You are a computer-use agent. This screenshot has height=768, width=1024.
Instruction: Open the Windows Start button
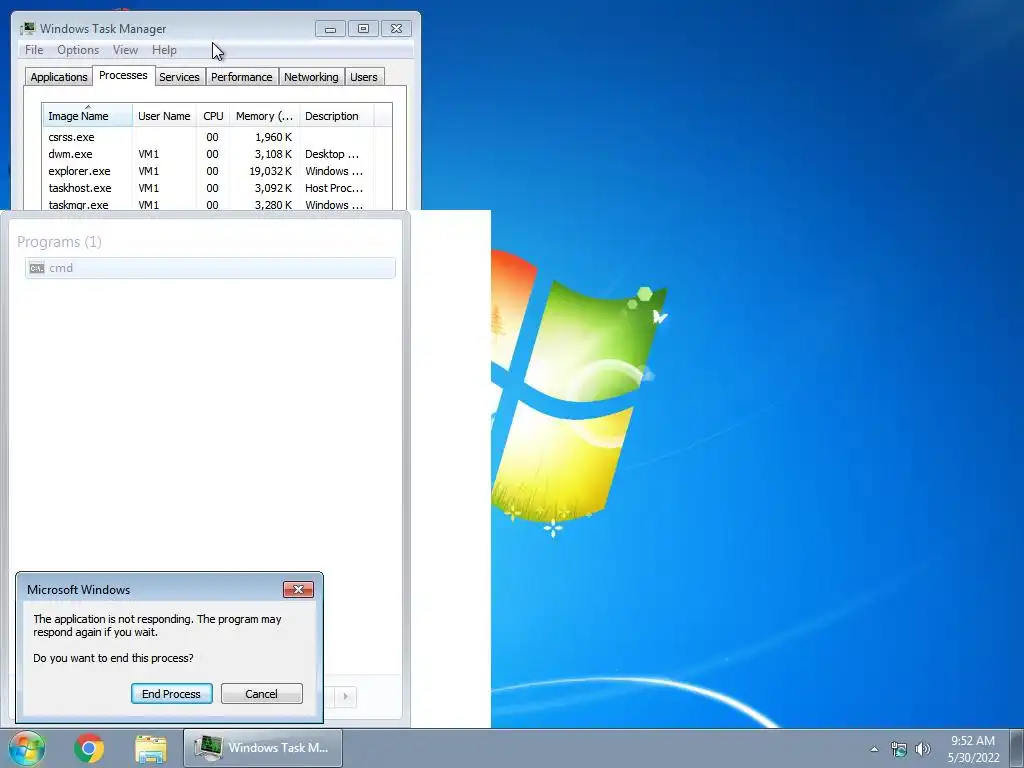point(27,748)
